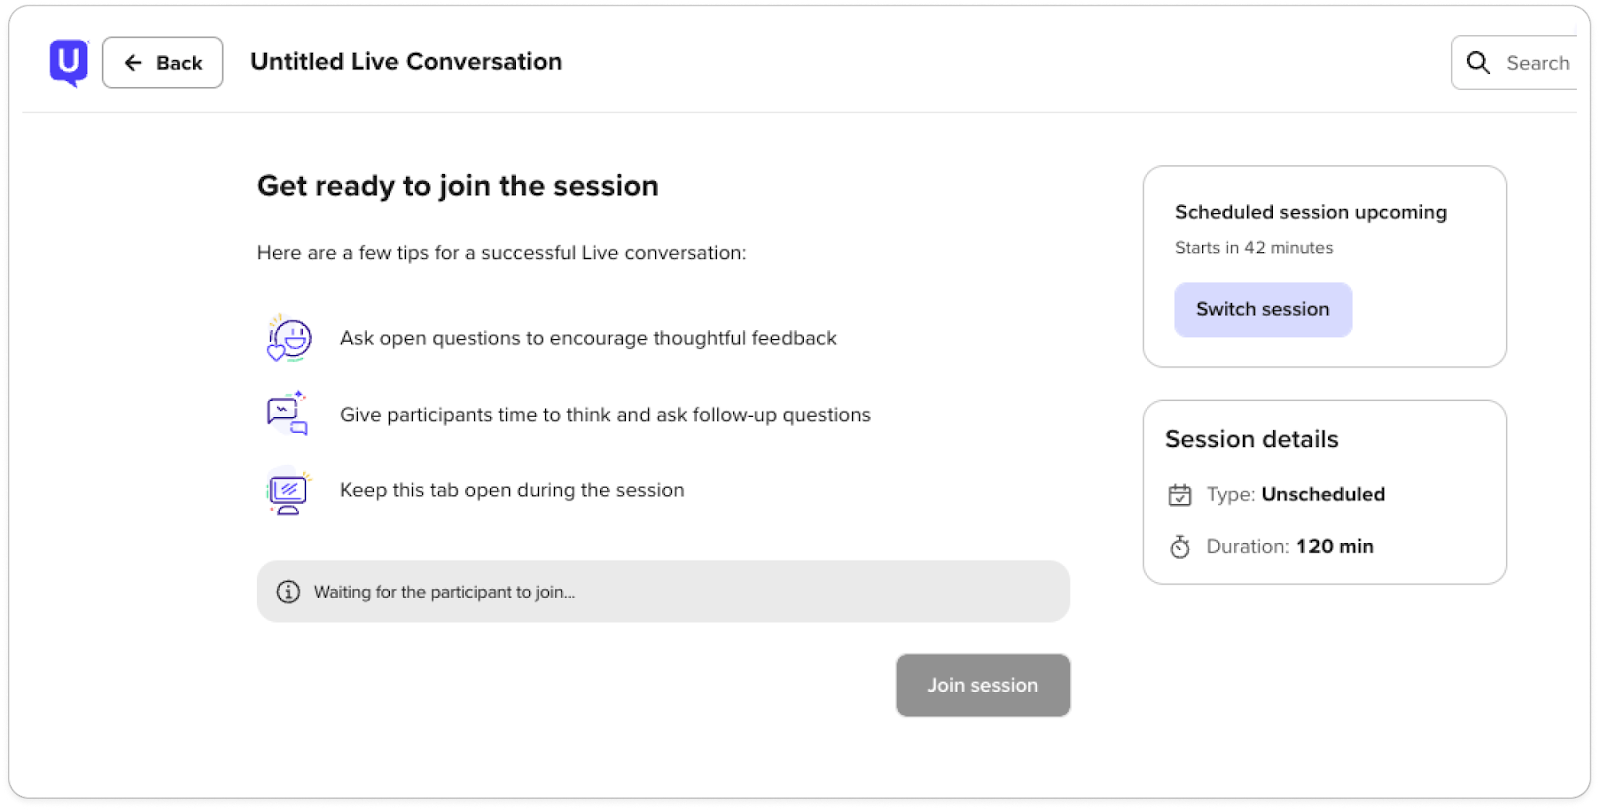Focus the Search input field

pyautogui.click(x=1537, y=63)
